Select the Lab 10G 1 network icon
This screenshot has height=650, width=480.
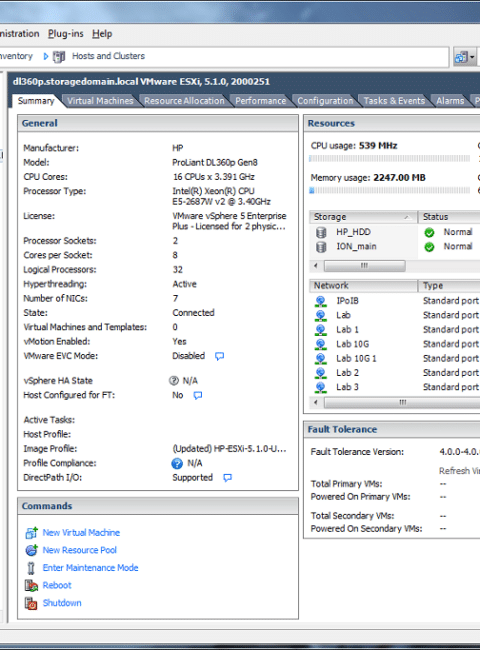pyautogui.click(x=320, y=359)
